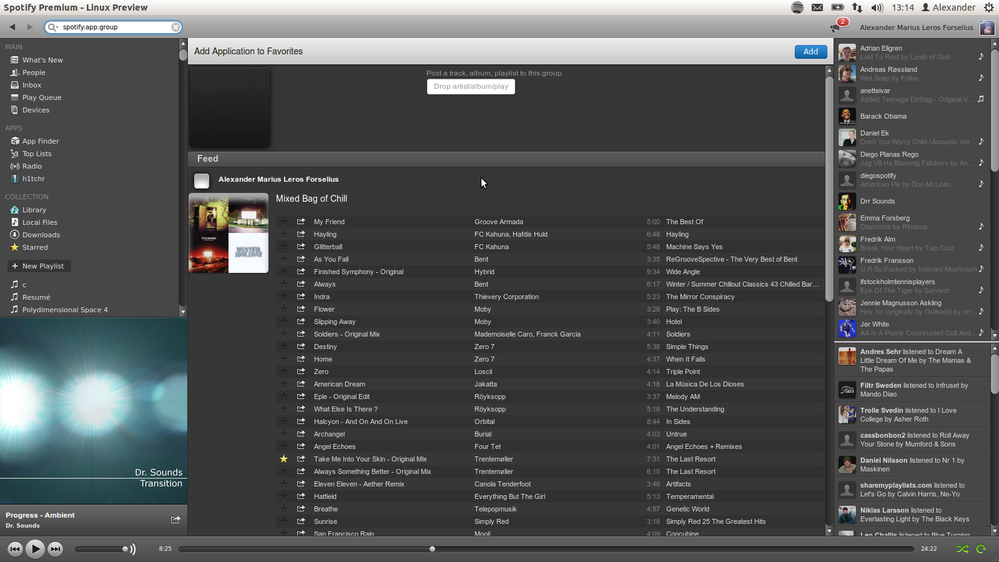Open Barack Obama in friends list

(x=882, y=116)
